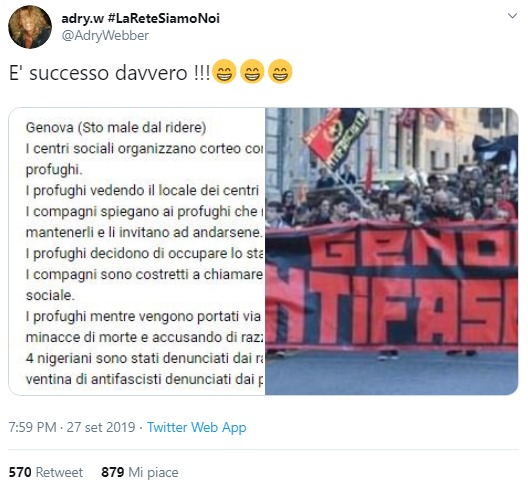The height and width of the screenshot is (486, 528).
Task: Click the second grinning emoji
Action: [x=252, y=71]
